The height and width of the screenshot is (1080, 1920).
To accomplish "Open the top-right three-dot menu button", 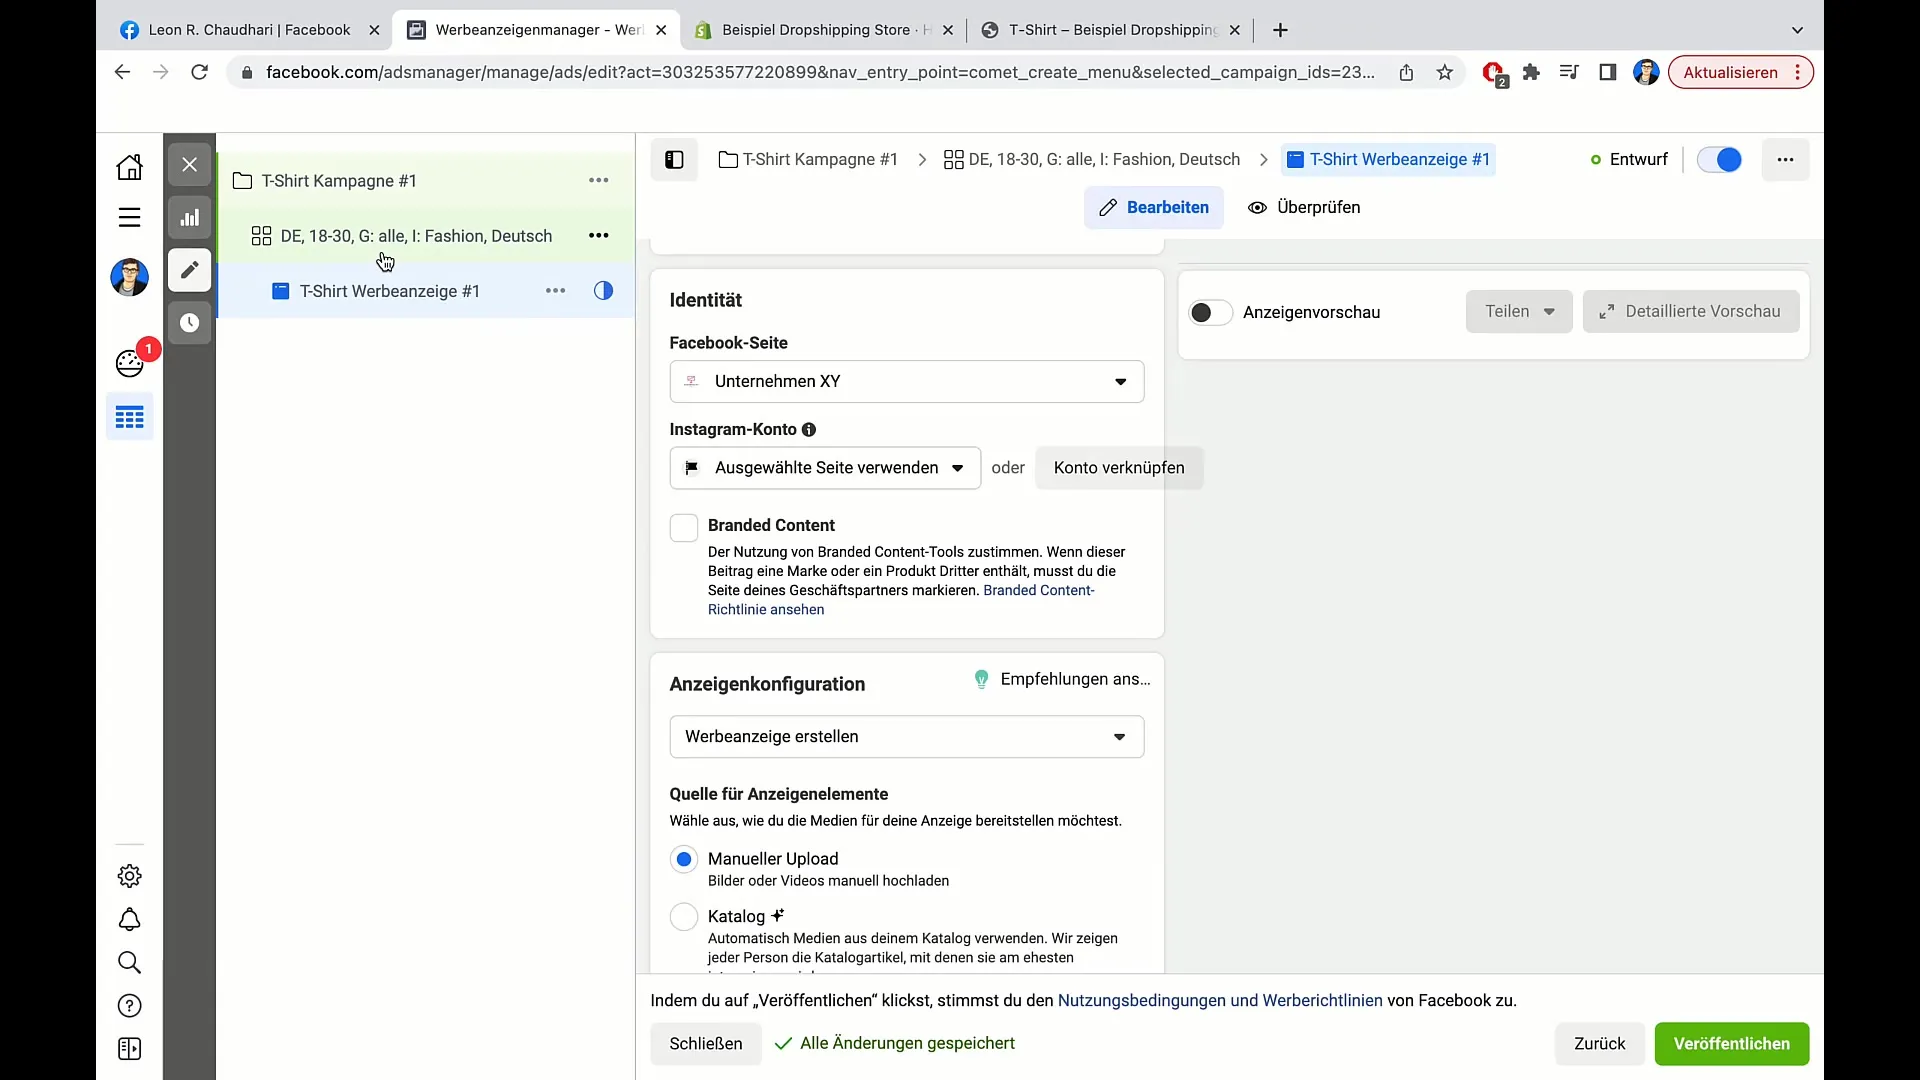I will [x=1785, y=160].
